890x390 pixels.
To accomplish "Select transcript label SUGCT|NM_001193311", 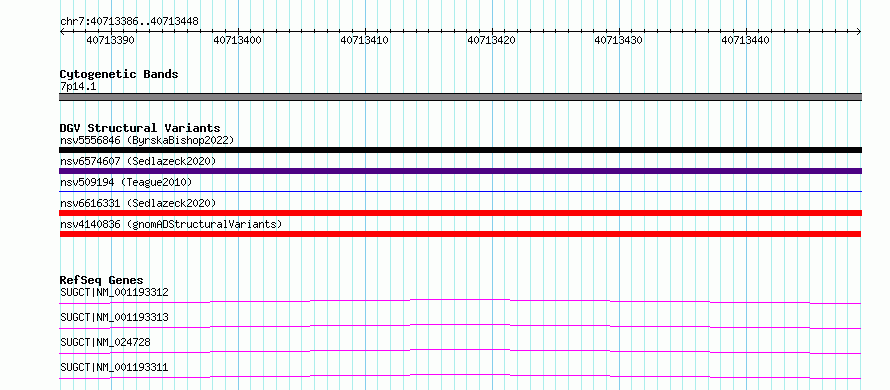I will pyautogui.click(x=114, y=367).
